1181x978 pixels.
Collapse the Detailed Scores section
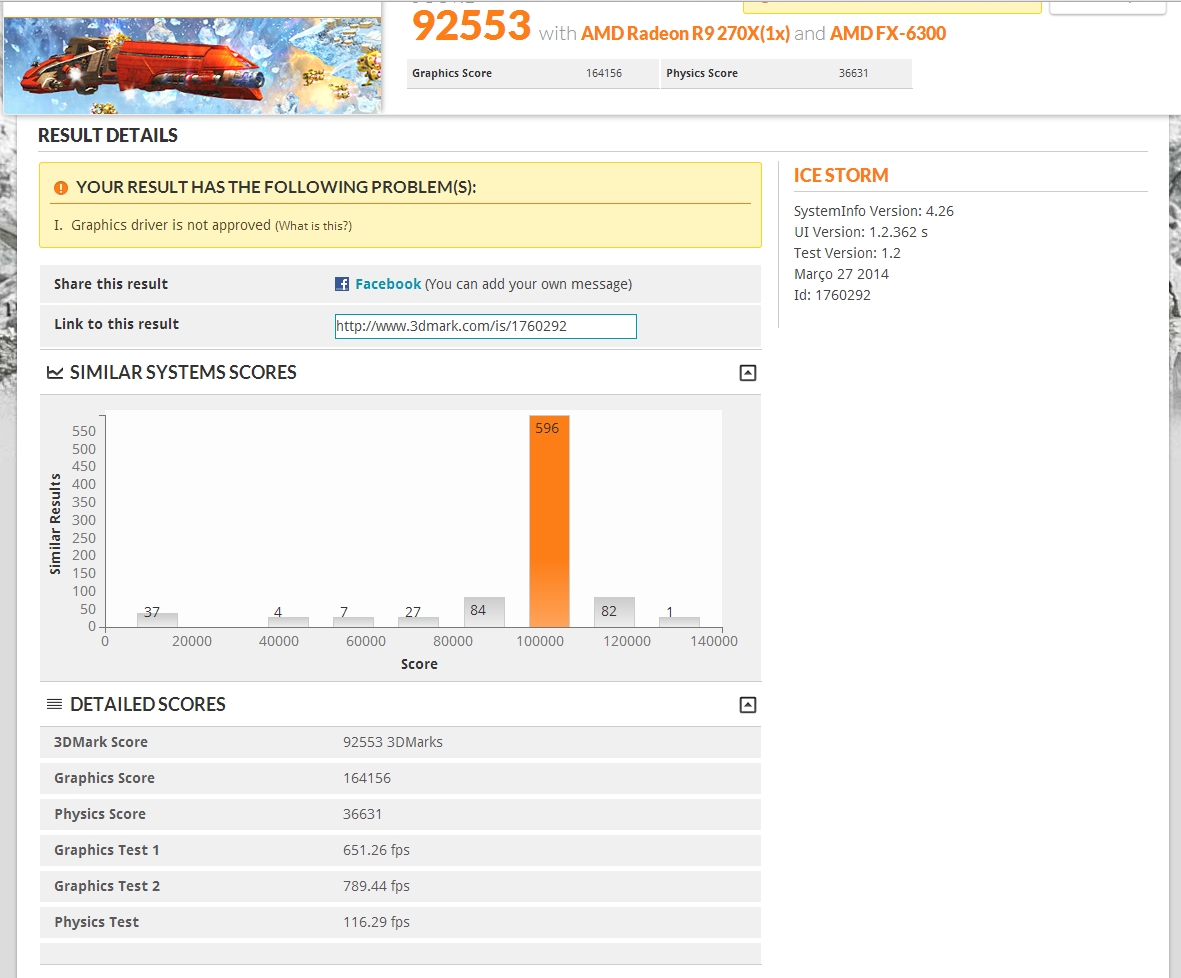click(747, 704)
